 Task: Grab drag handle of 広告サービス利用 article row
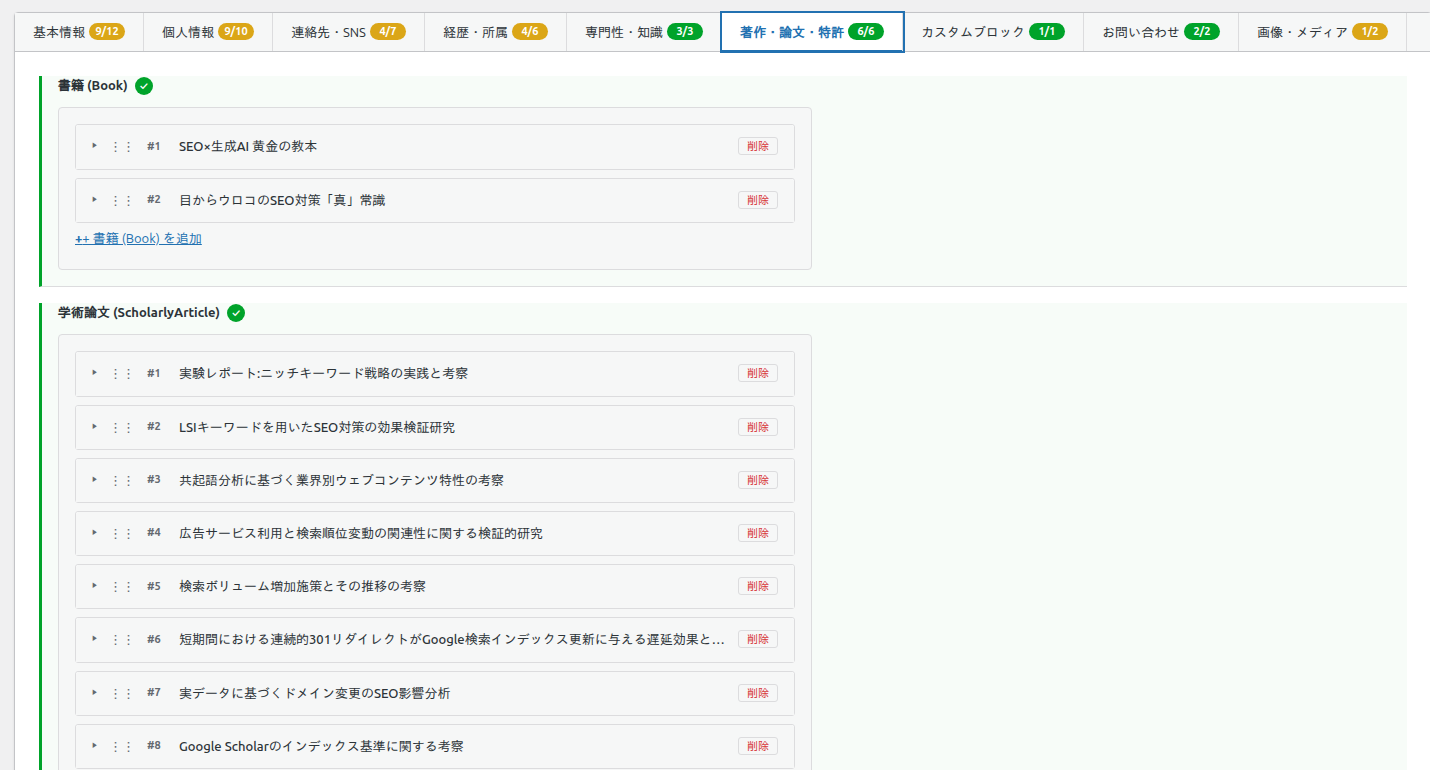coord(121,533)
